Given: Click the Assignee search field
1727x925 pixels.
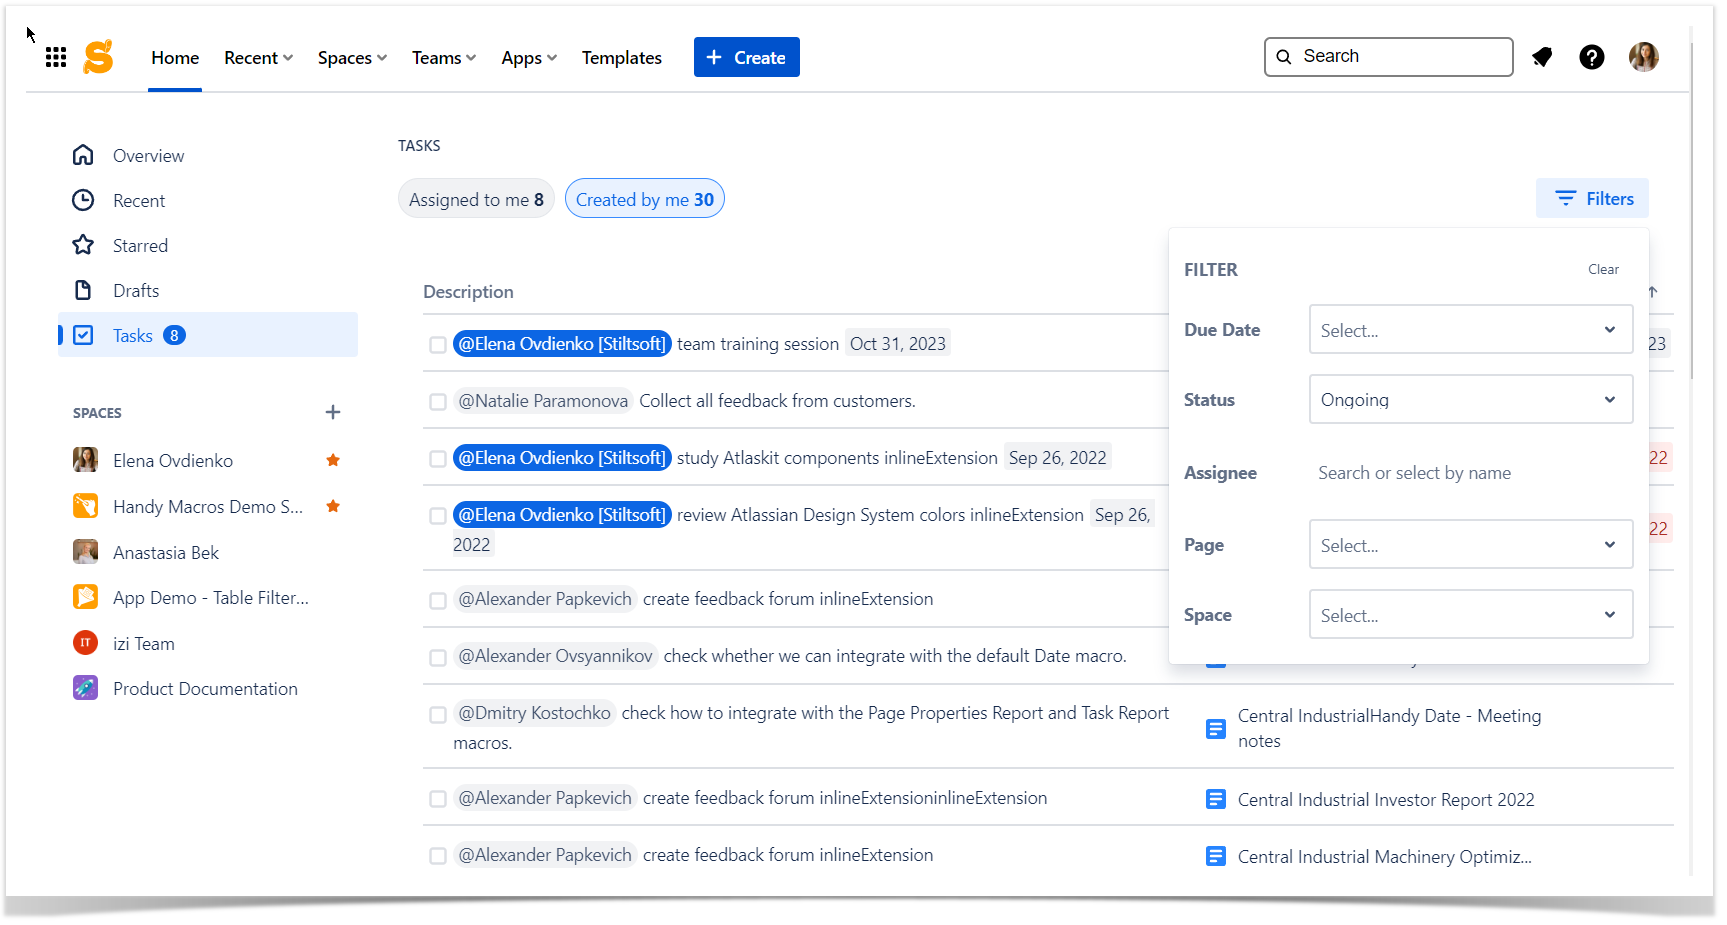Looking at the screenshot, I should pos(1471,473).
